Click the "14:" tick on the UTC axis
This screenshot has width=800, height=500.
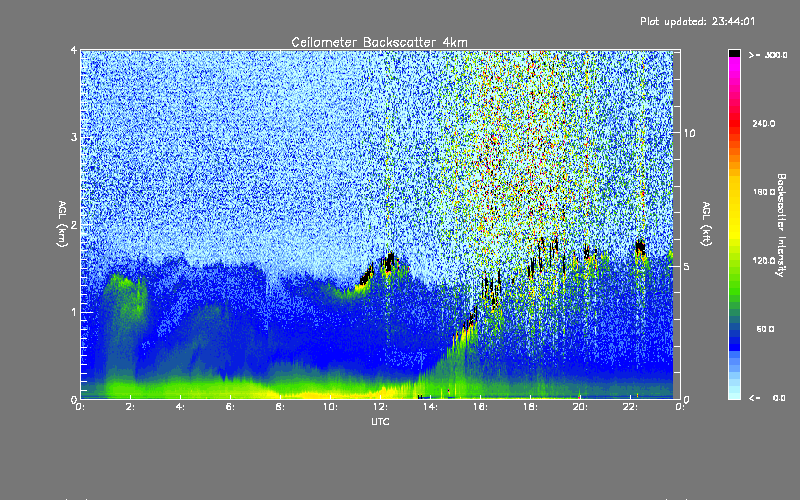(x=430, y=407)
